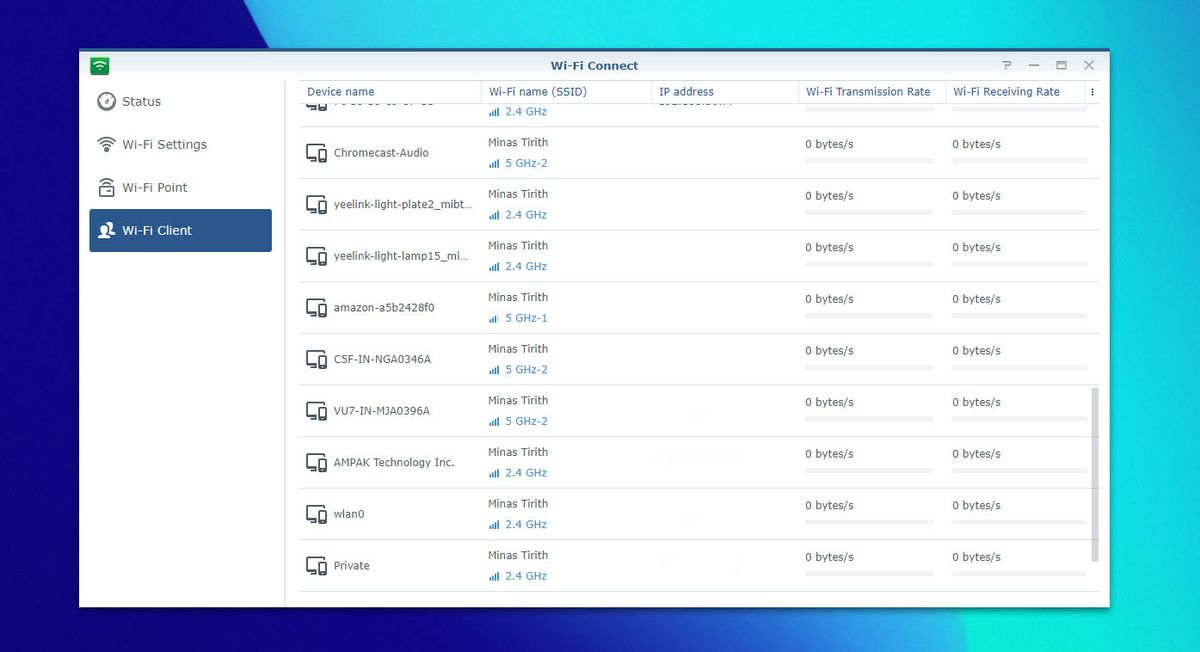Click transmission 0 bytes/s in VU7-IN-MJA0396A row
1200x652 pixels.
coord(829,403)
